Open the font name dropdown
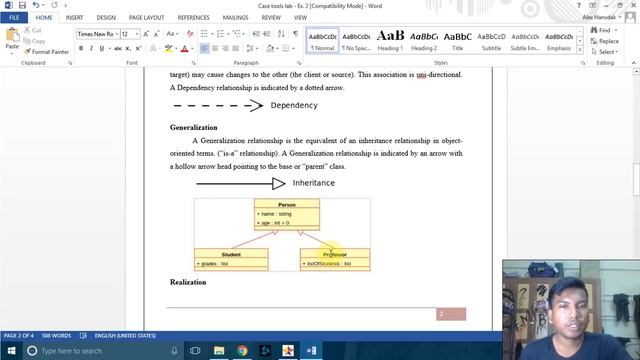640x360 pixels. point(117,34)
